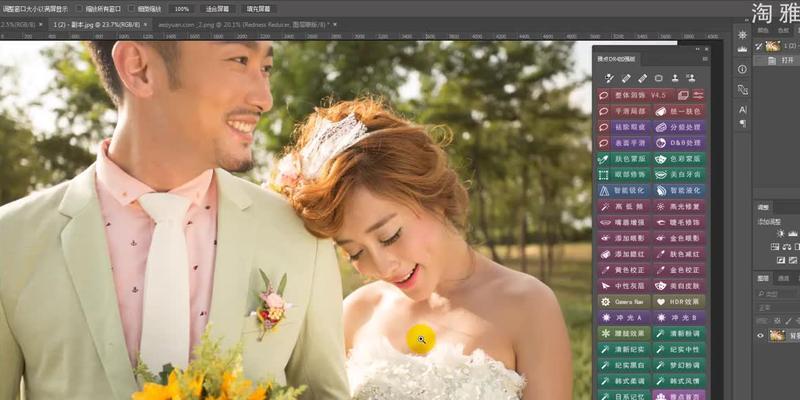The width and height of the screenshot is (800, 400).
Task: Run 高低频 high-low frequency action
Action: [623, 206]
